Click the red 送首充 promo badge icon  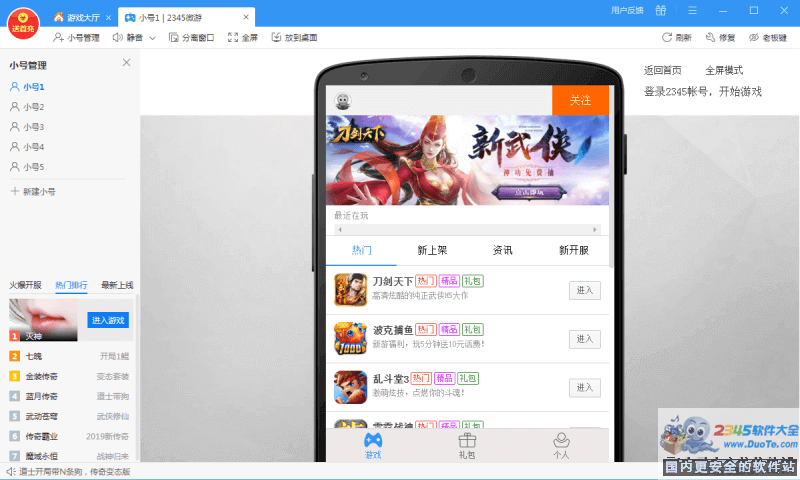pyautogui.click(x=23, y=23)
